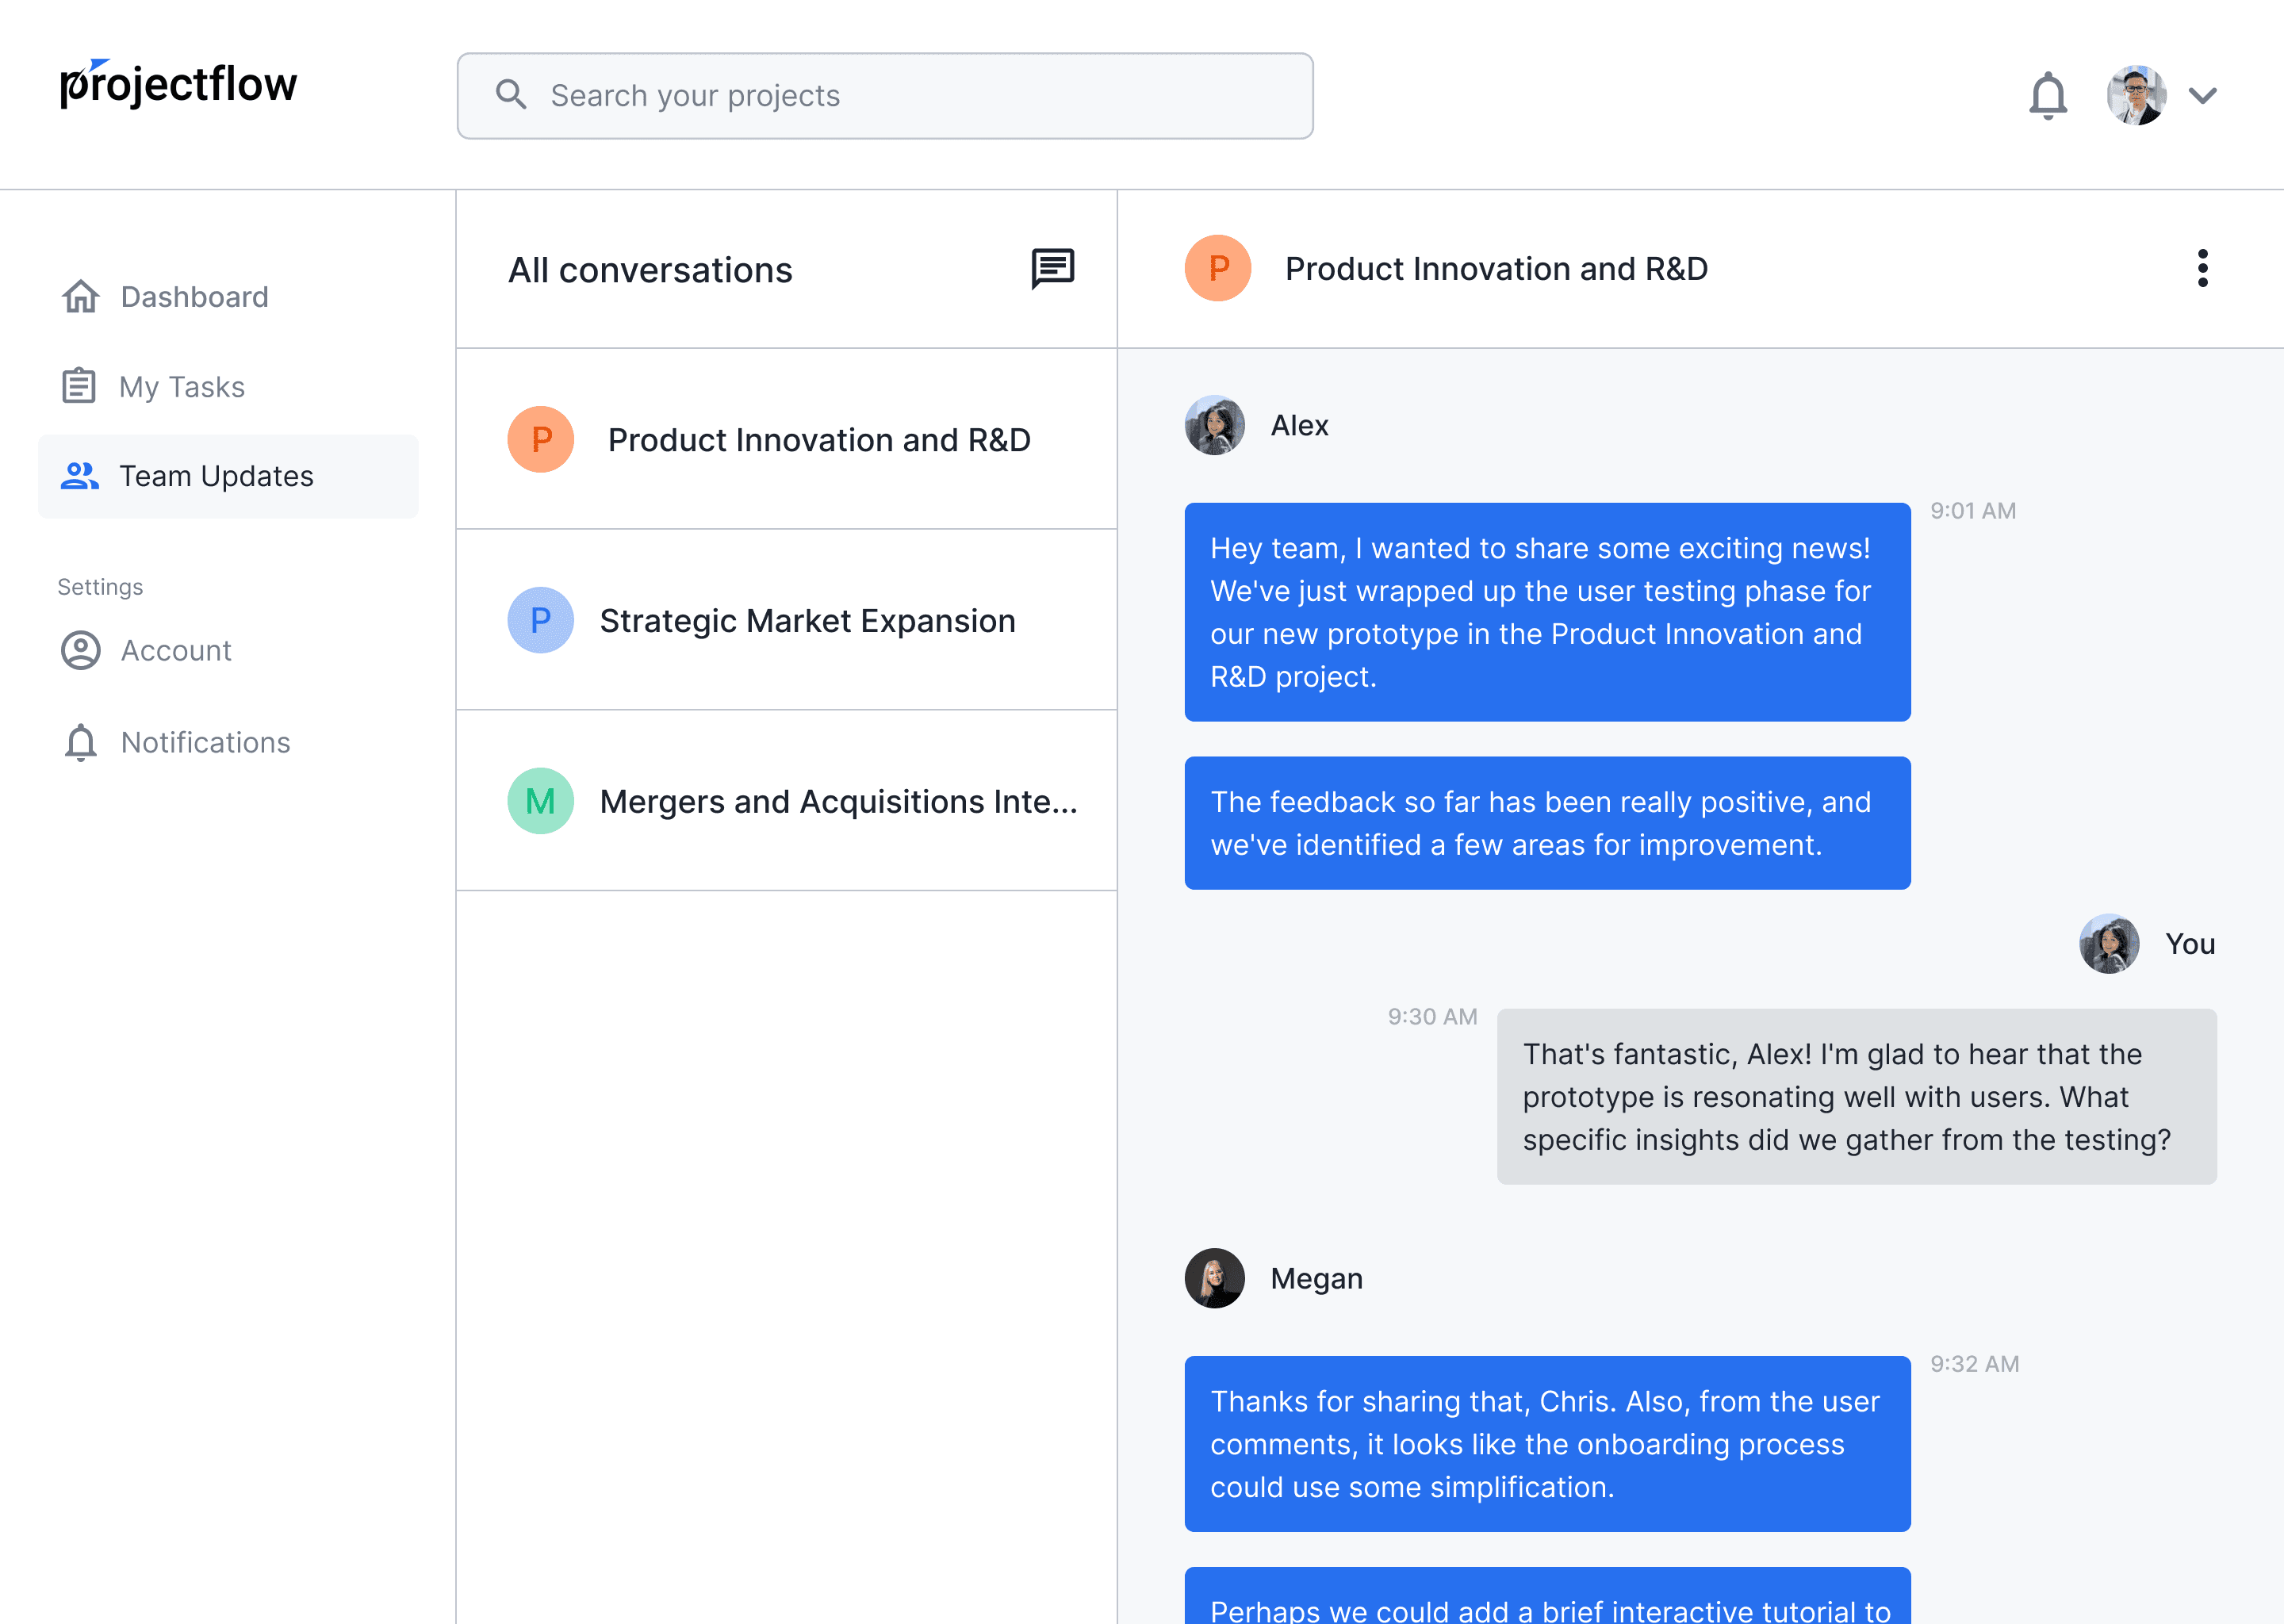This screenshot has width=2284, height=1624.
Task: Open the three-dot menu for Product Innovation
Action: (x=2202, y=268)
